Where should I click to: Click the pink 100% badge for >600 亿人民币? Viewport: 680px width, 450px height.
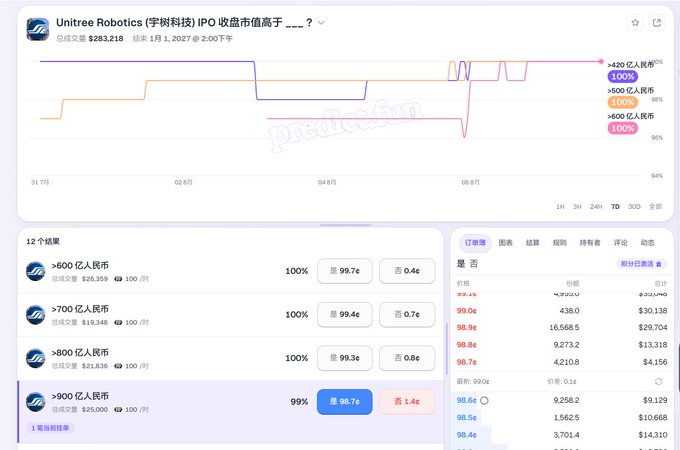coord(622,128)
